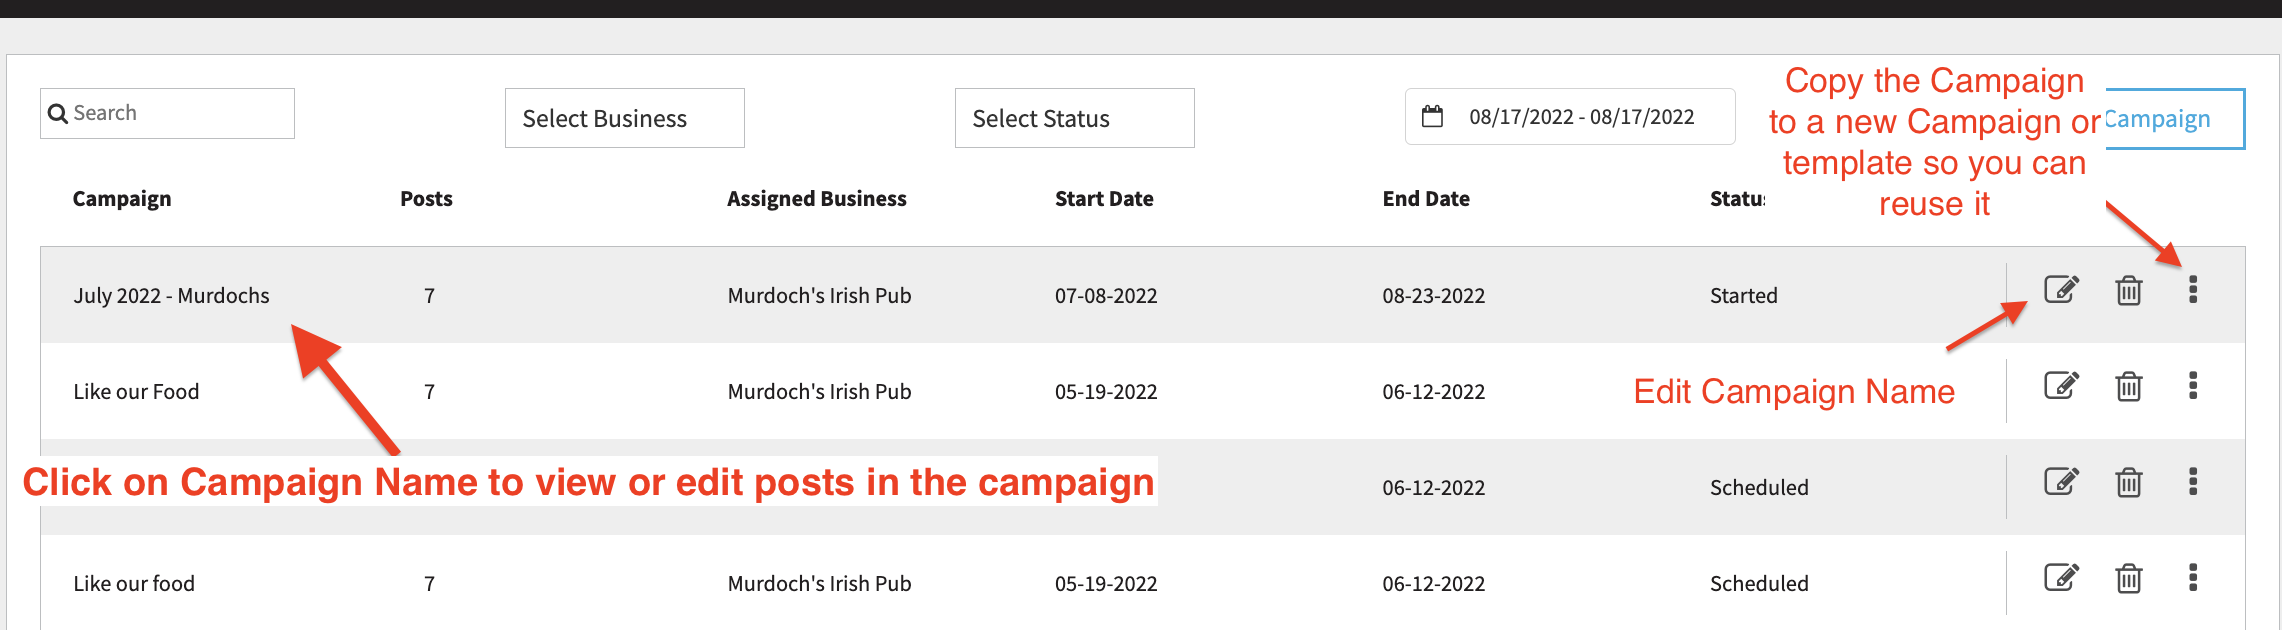Screen dimensions: 2282x630
Task: Click the partially hidden Campaign button
Action: coord(2175,119)
